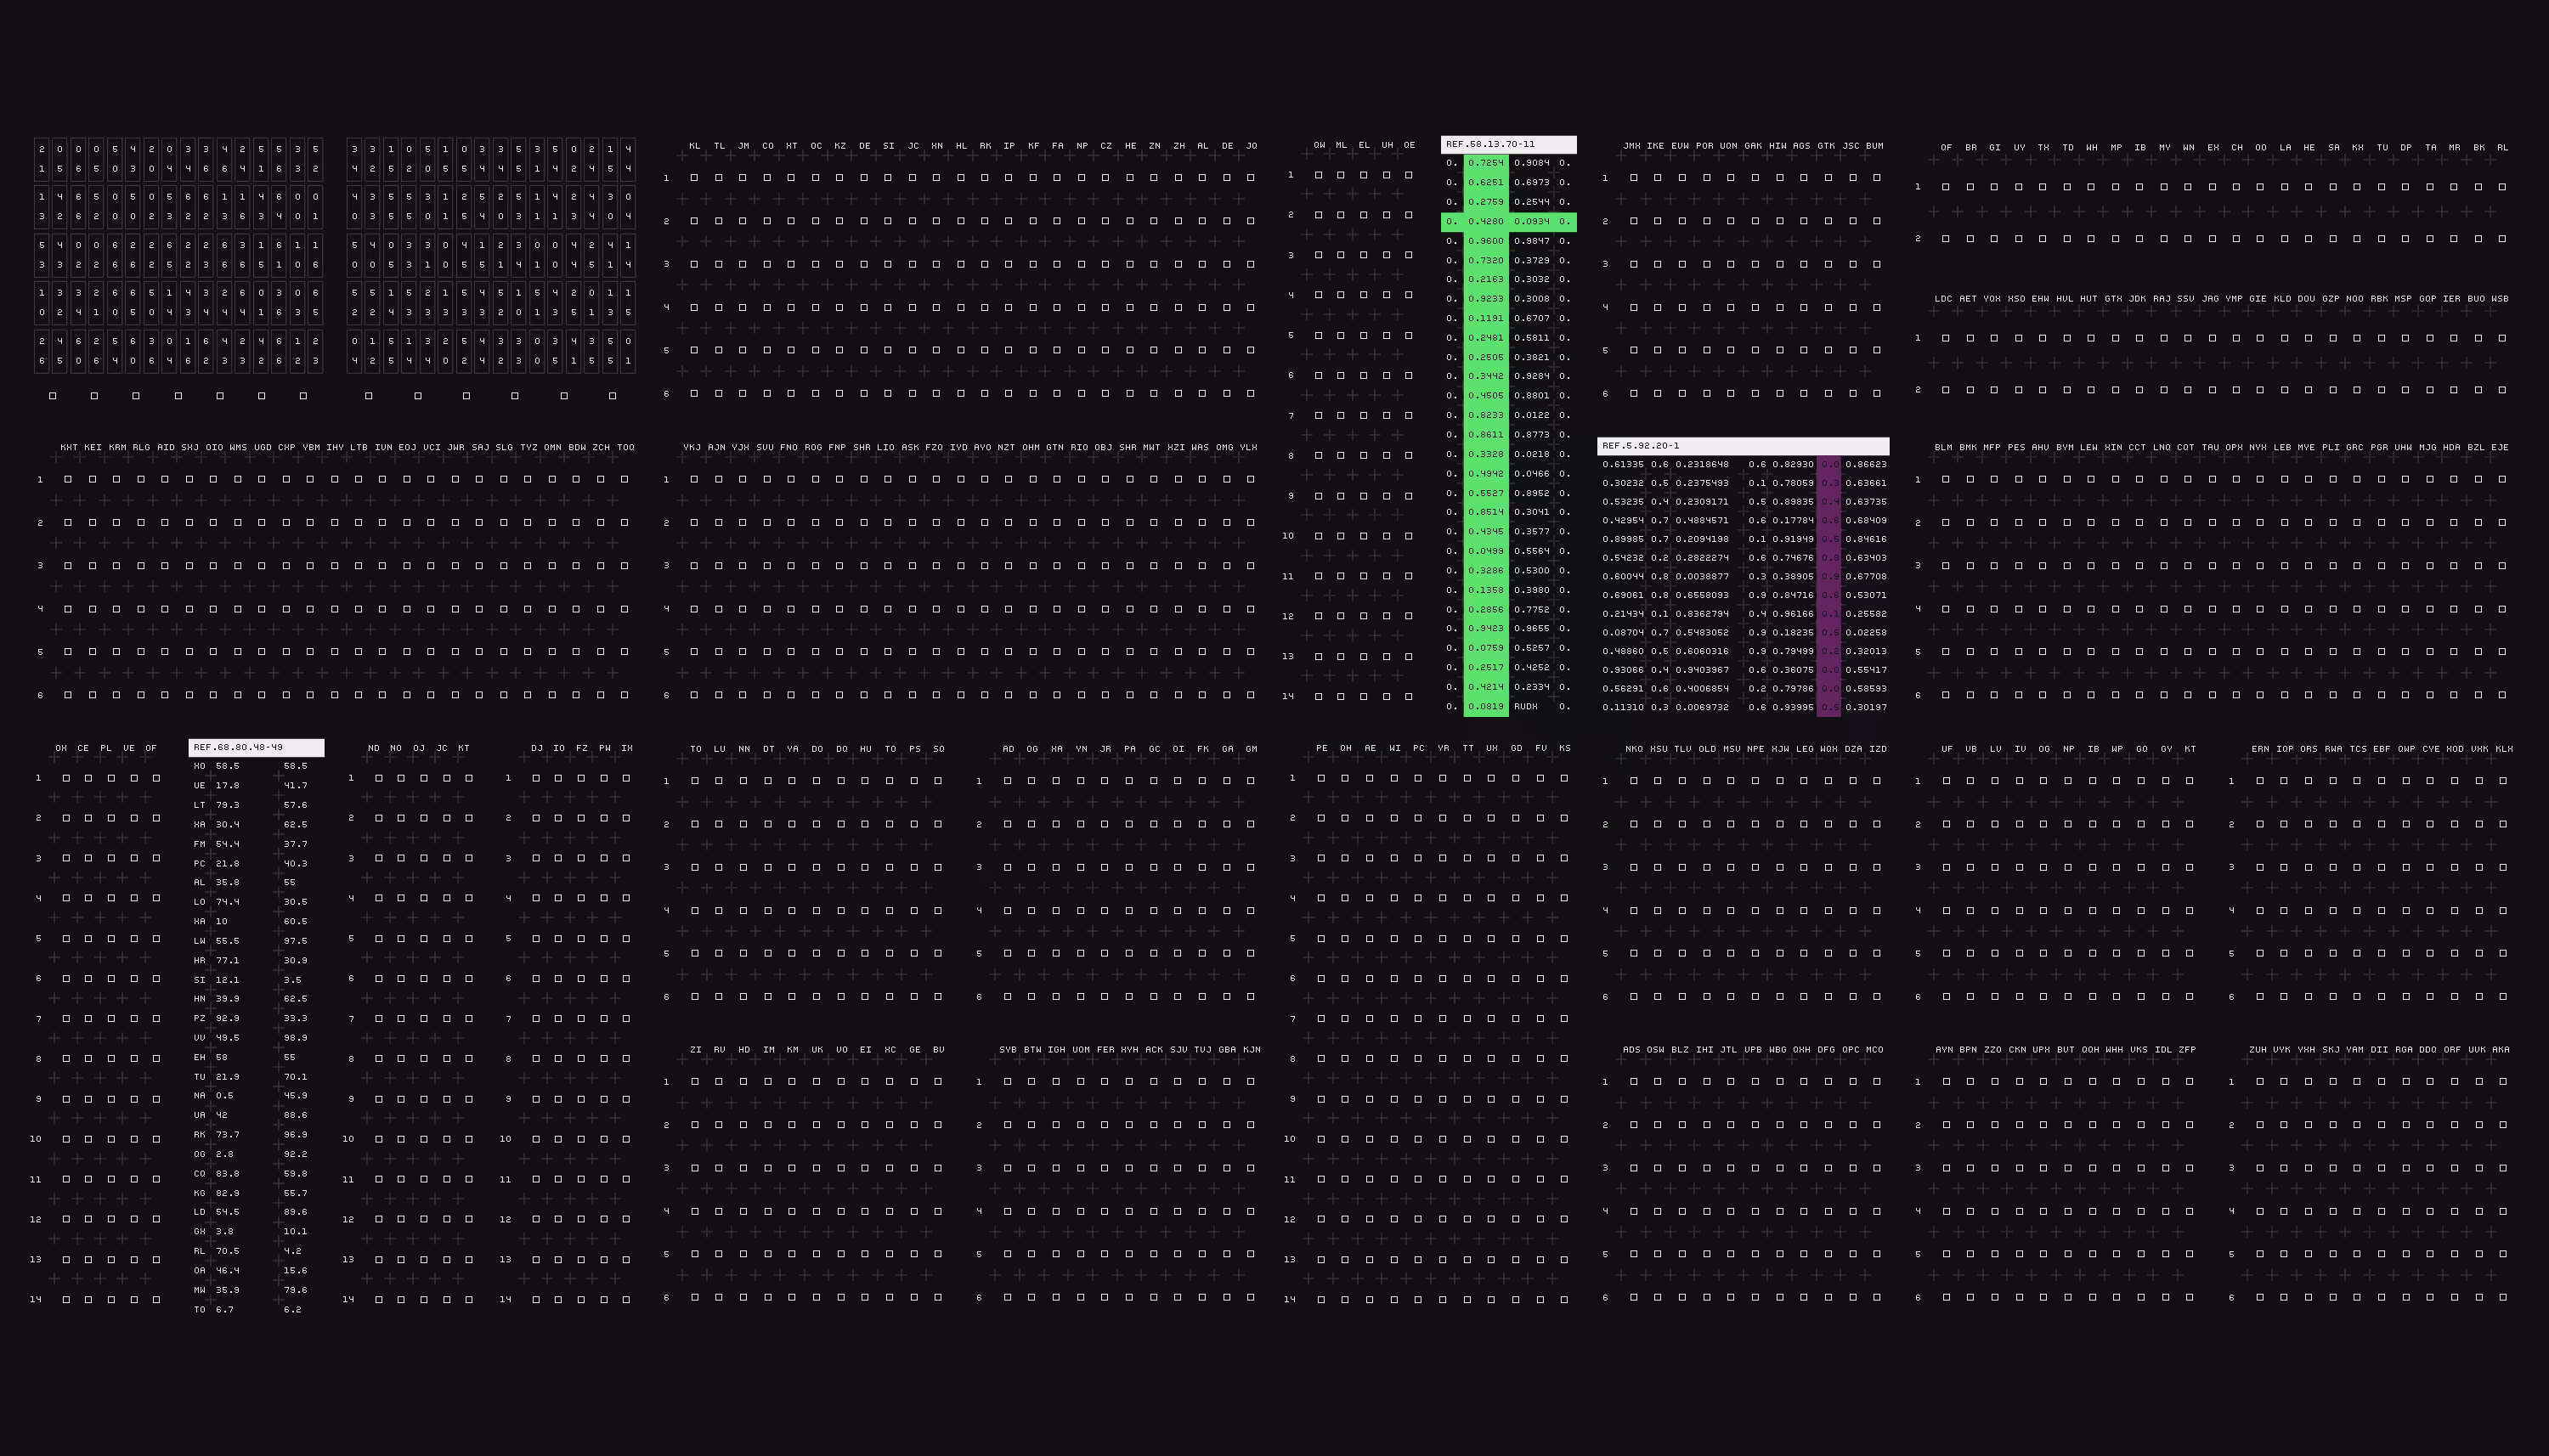Select the ADS column box in row 3
The image size is (2549, 1456).
[1634, 1168]
